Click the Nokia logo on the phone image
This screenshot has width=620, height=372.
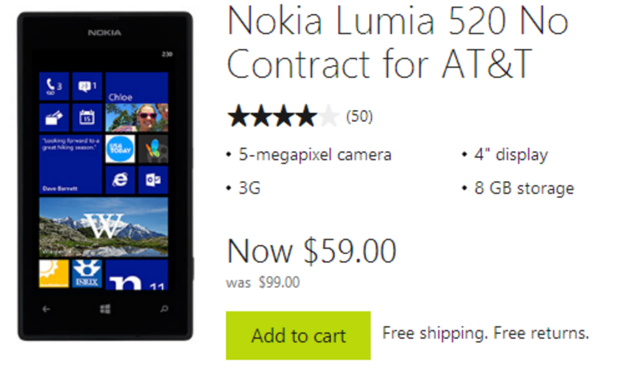104,33
